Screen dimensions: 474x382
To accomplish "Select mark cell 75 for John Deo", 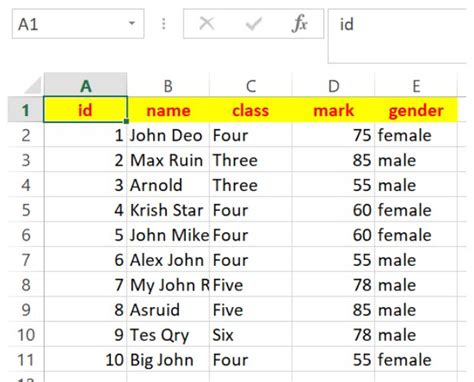I will 333,135.
